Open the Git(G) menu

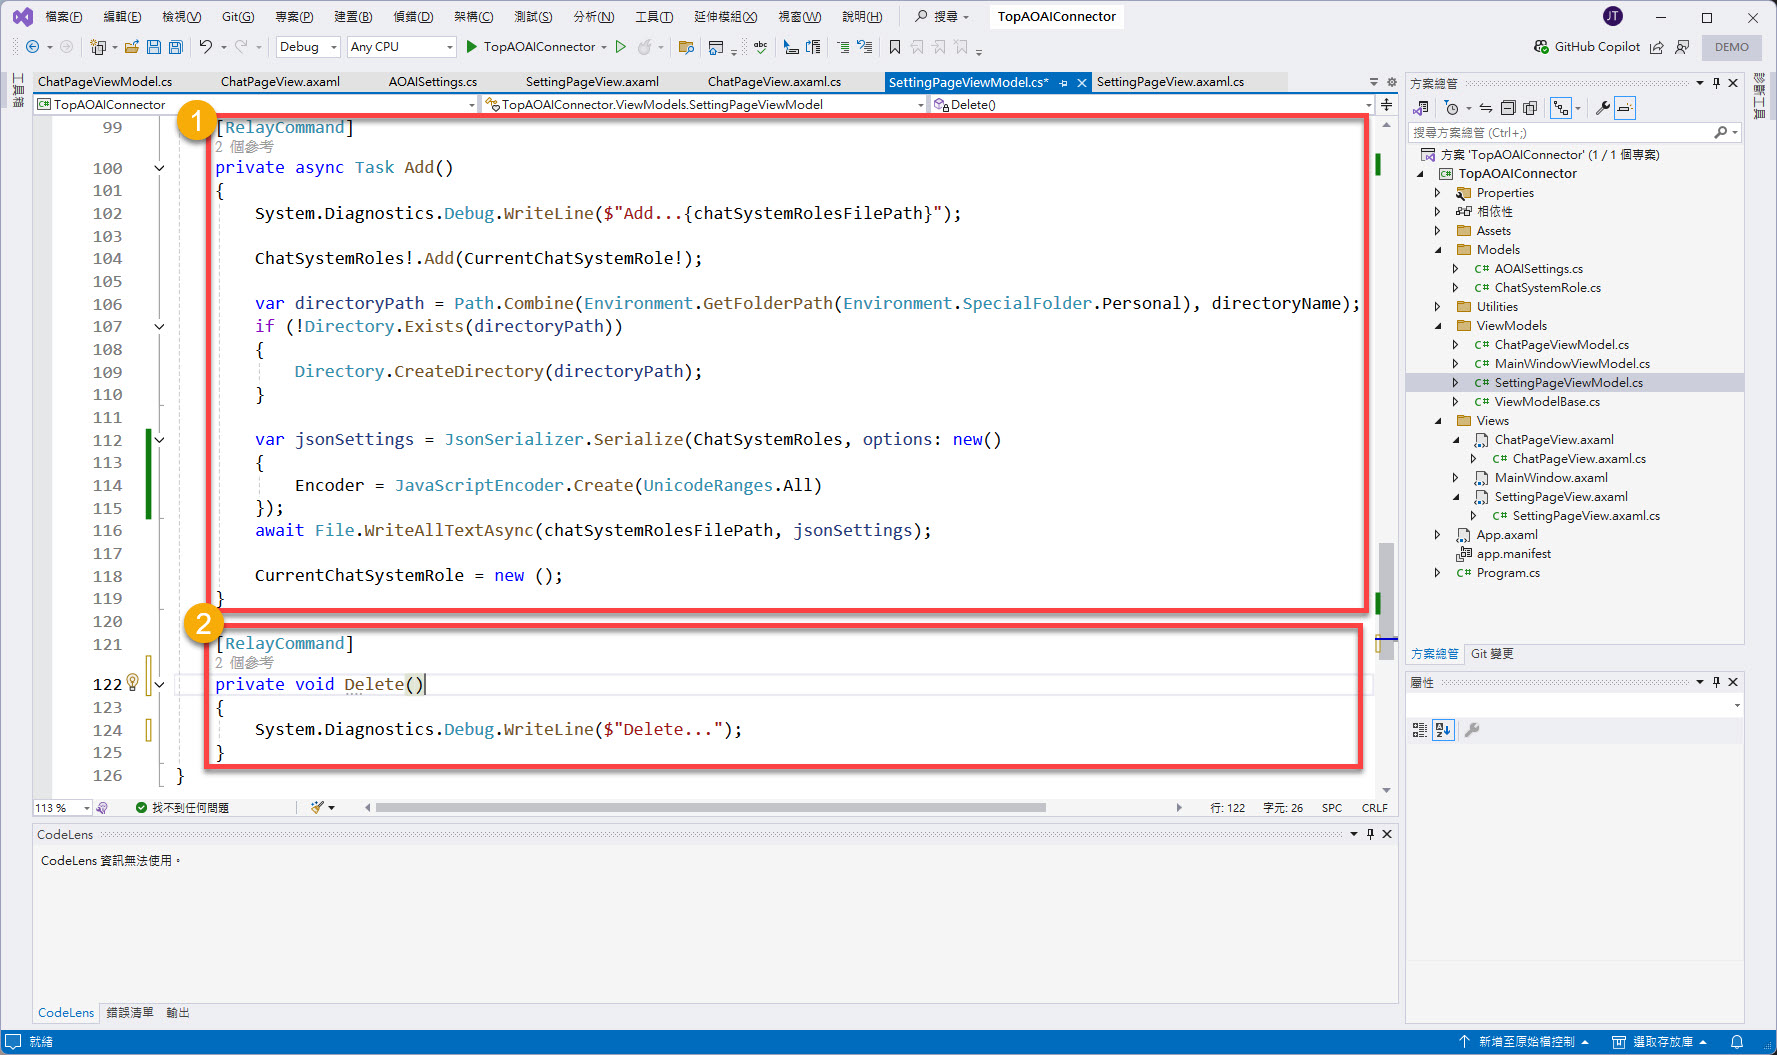[x=238, y=16]
